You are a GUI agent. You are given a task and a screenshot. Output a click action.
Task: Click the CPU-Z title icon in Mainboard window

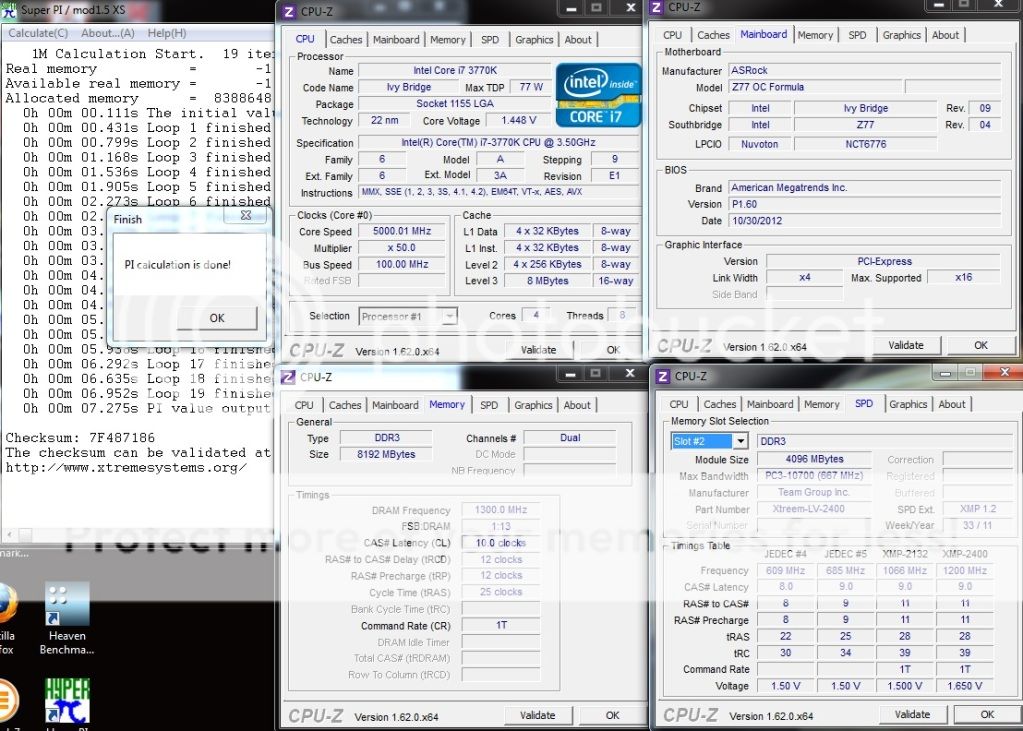point(656,7)
